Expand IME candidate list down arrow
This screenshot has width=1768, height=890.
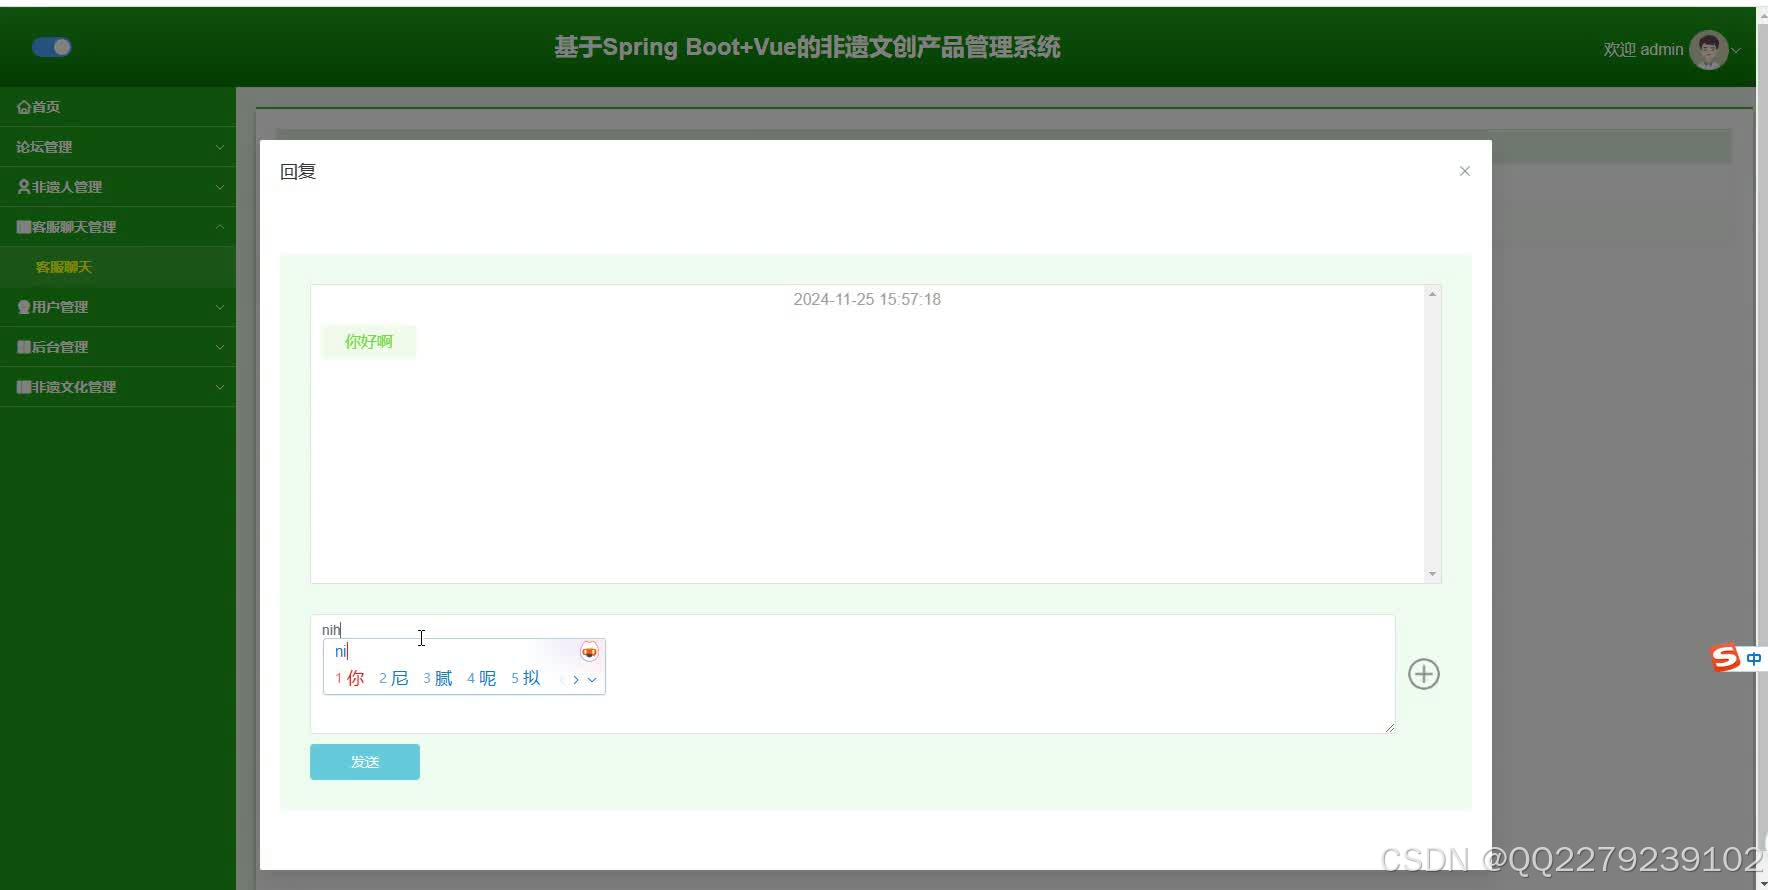pos(592,680)
